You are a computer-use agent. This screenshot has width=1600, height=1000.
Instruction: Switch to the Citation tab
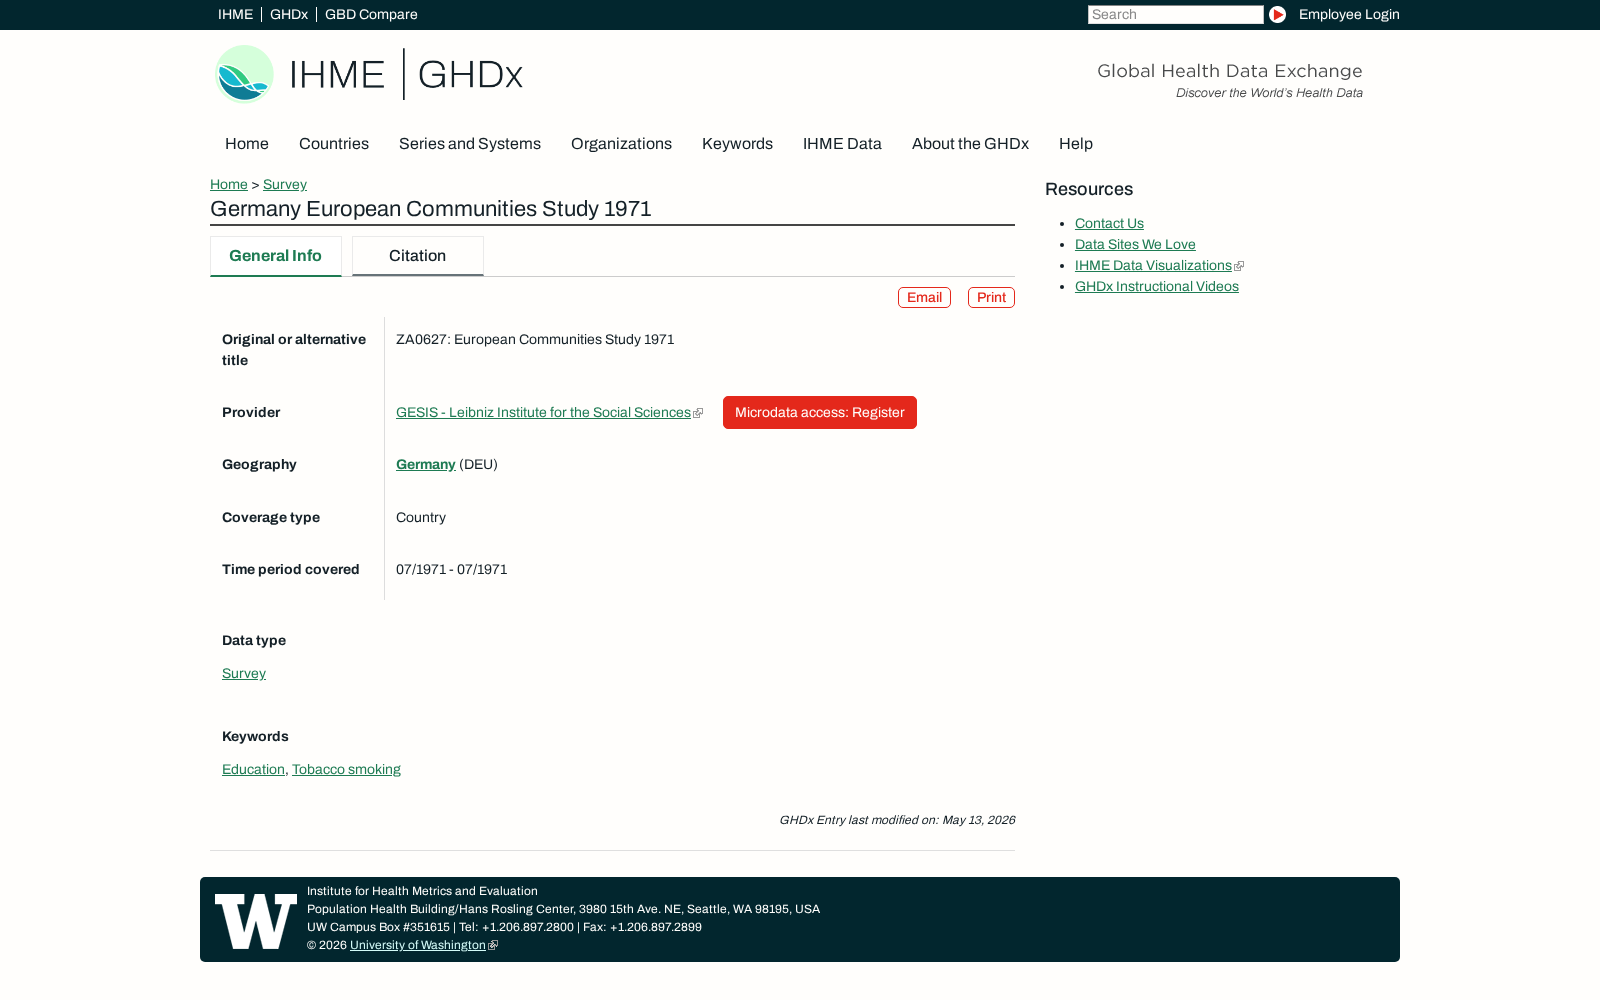[418, 256]
